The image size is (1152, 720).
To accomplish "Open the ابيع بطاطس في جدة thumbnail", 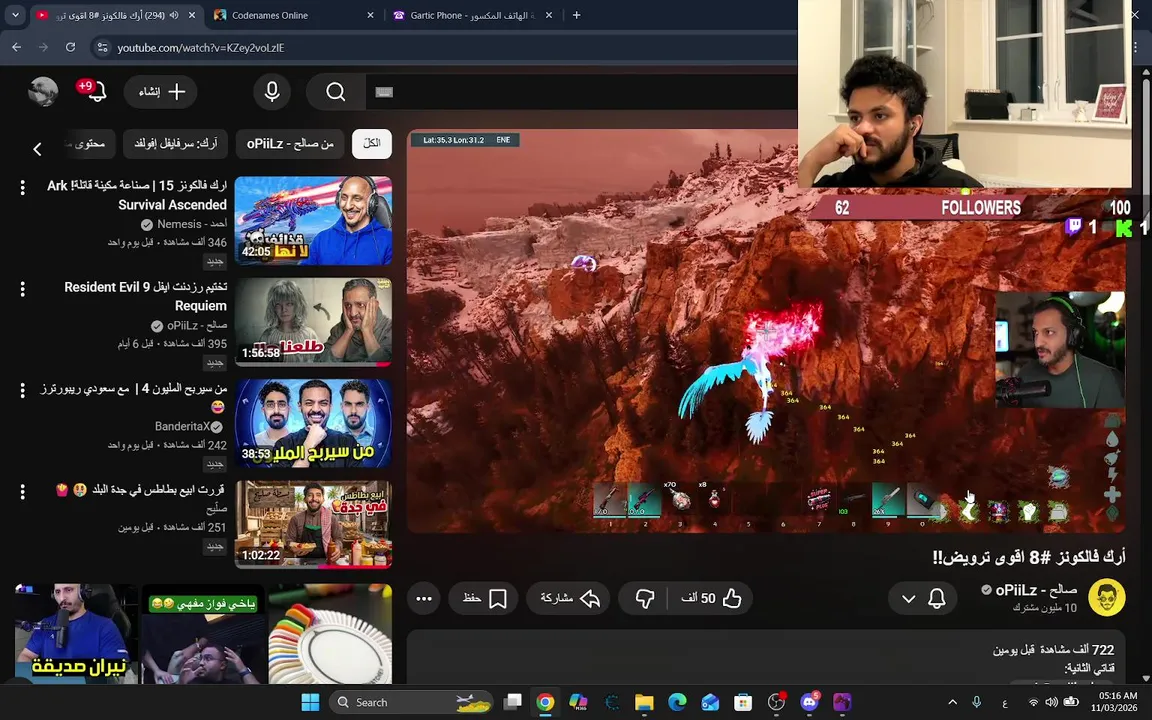I will point(313,525).
